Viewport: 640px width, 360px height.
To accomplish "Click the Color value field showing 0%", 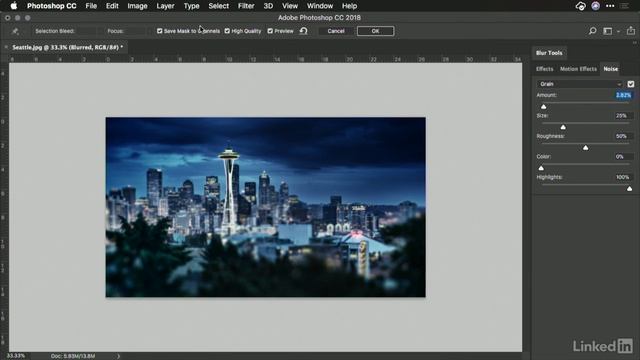I will tap(624, 157).
